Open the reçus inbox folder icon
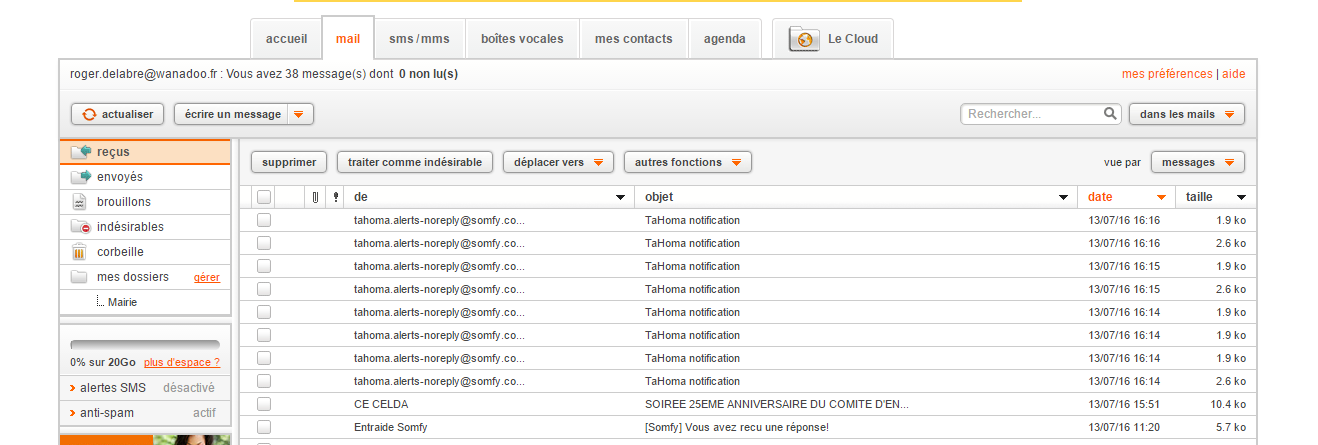 click(80, 152)
